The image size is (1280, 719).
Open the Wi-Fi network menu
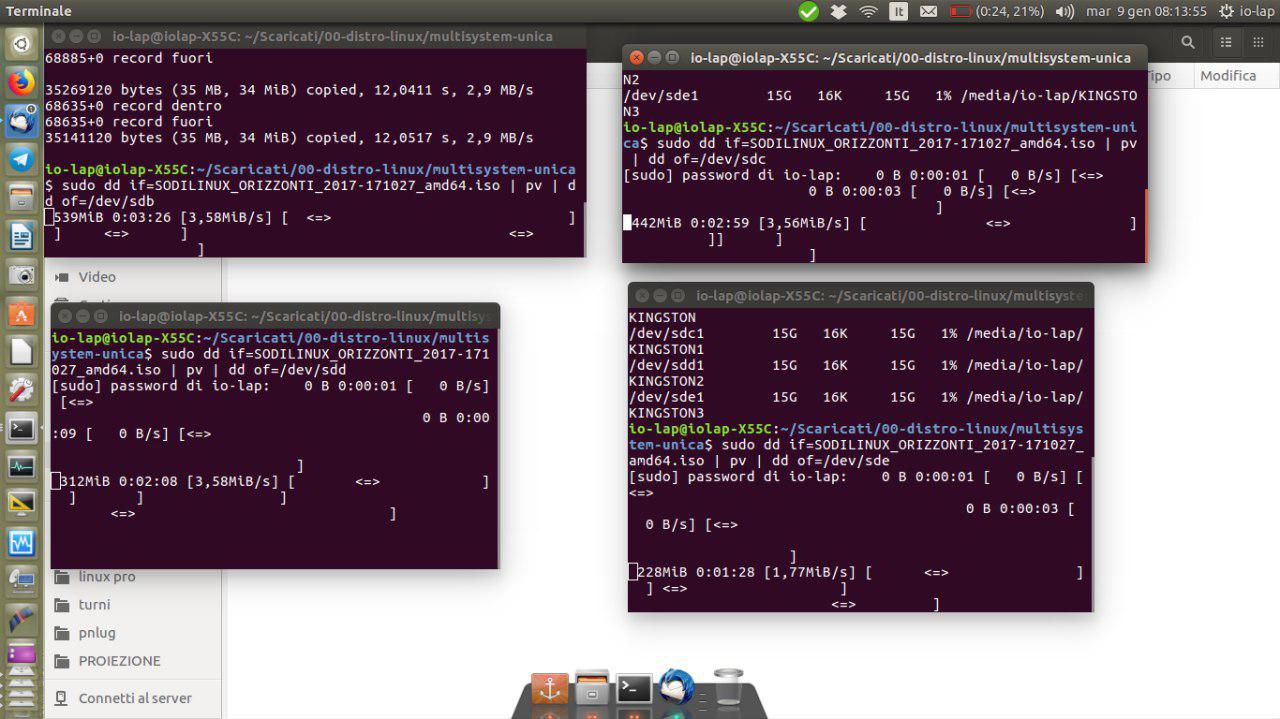pyautogui.click(x=868, y=11)
